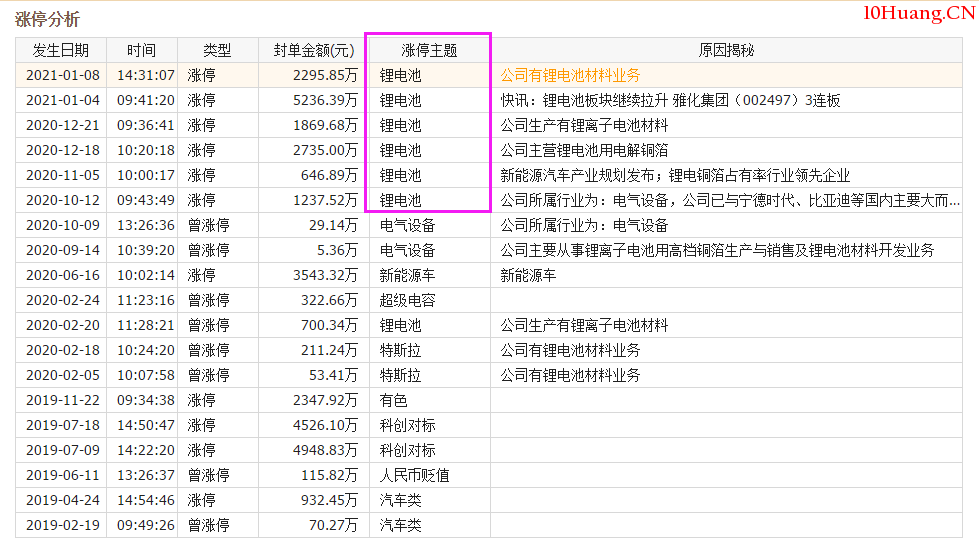Click the reason mentioning 雅化集团(002497)3连板

(670, 101)
